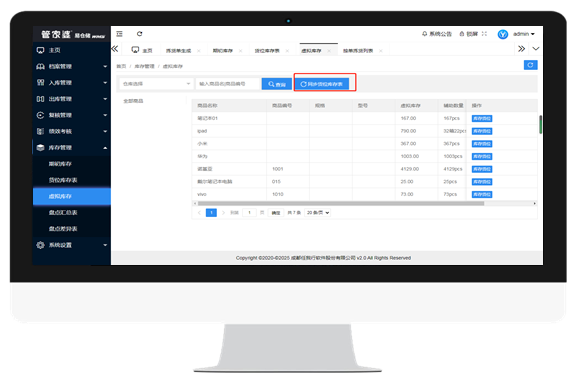Viewport: 576px width, 378px height.
Task: Collapse 库存管理 menu arrow
Action: click(x=105, y=148)
